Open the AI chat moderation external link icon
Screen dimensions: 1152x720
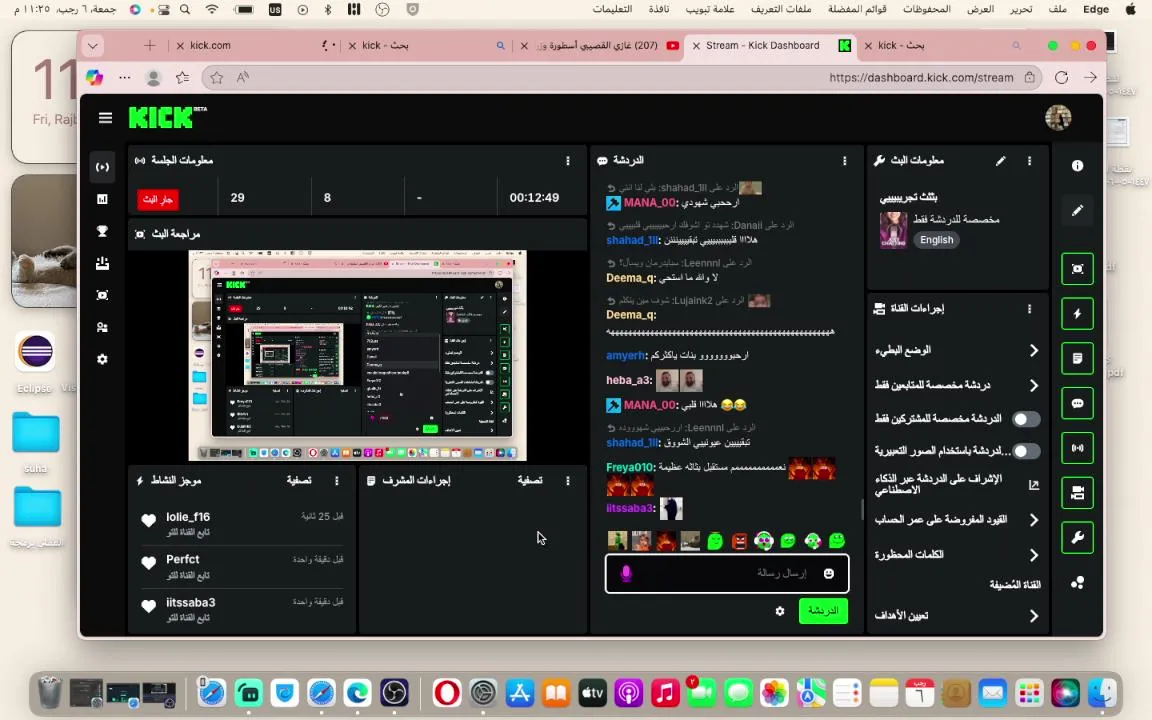click(1034, 485)
